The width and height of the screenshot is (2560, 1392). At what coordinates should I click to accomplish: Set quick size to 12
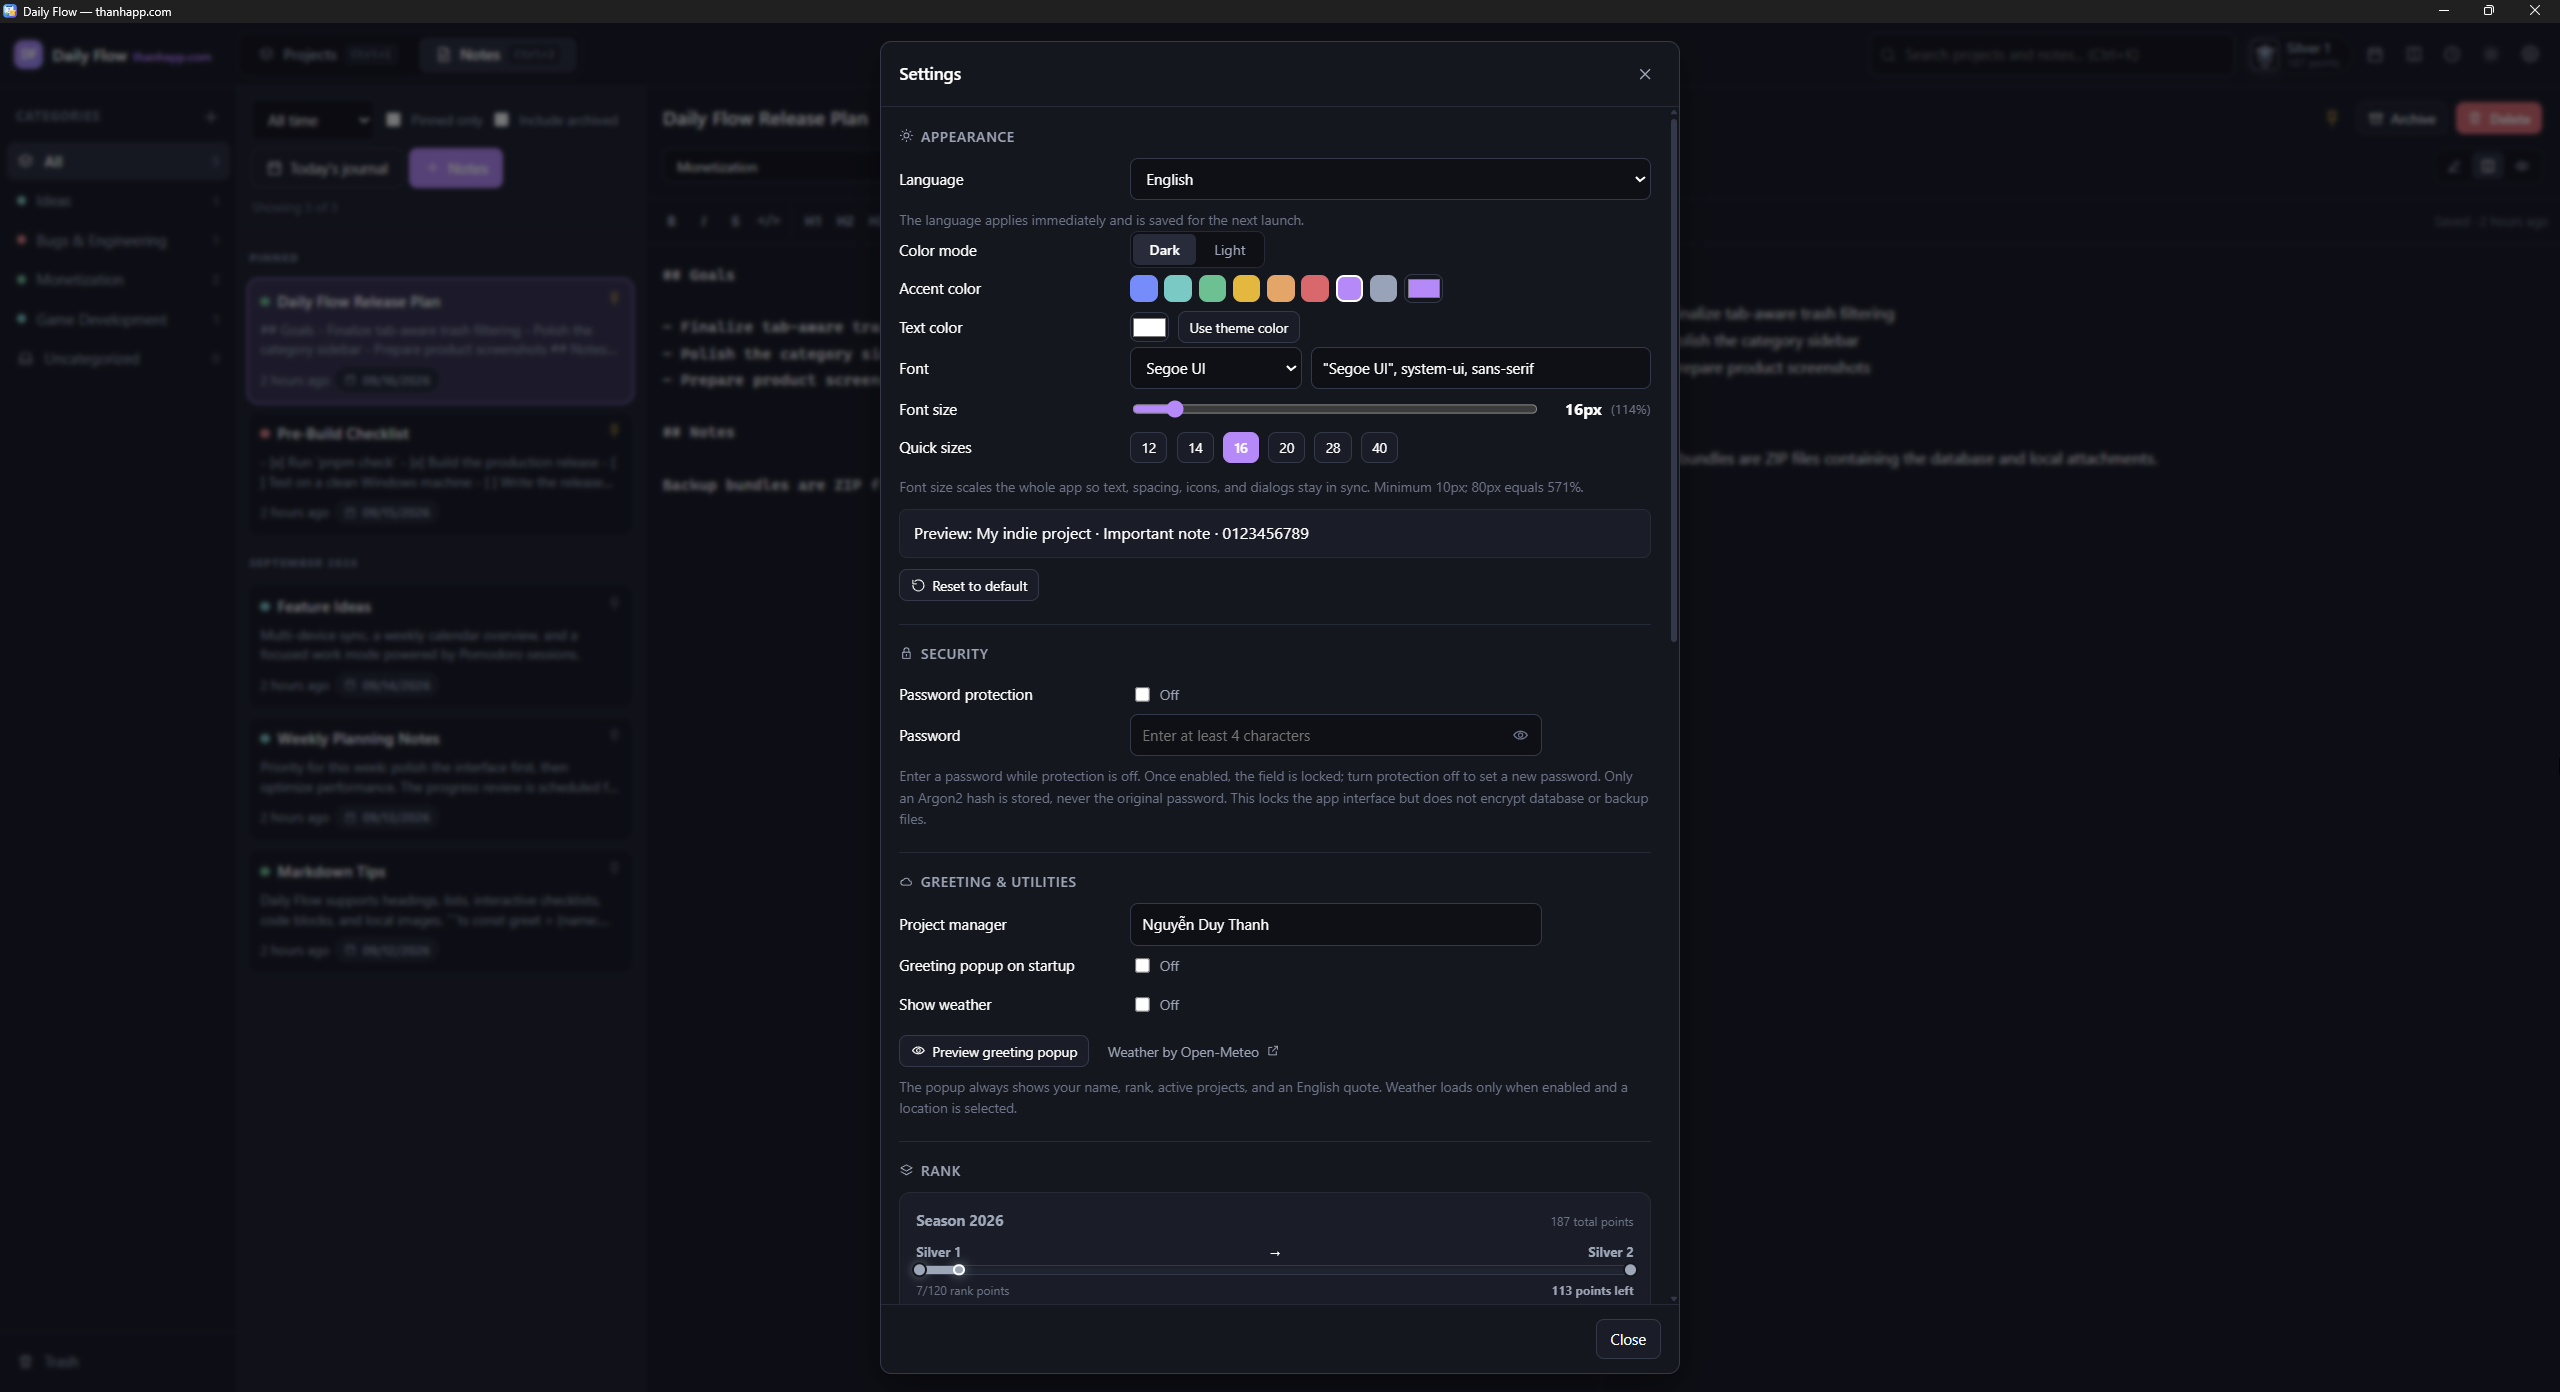1149,448
